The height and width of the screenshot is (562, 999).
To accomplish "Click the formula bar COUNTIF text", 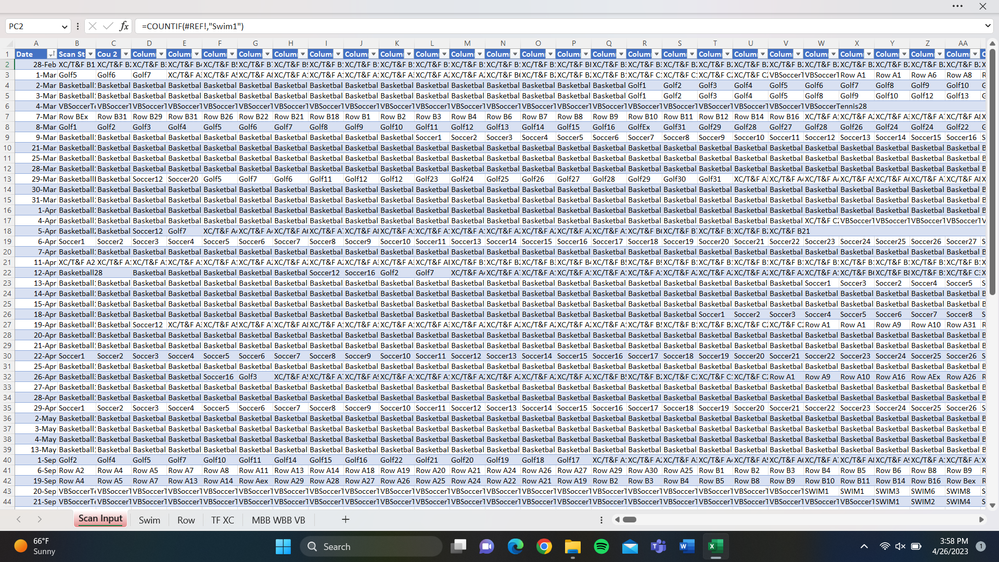I will pyautogui.click(x=193, y=26).
